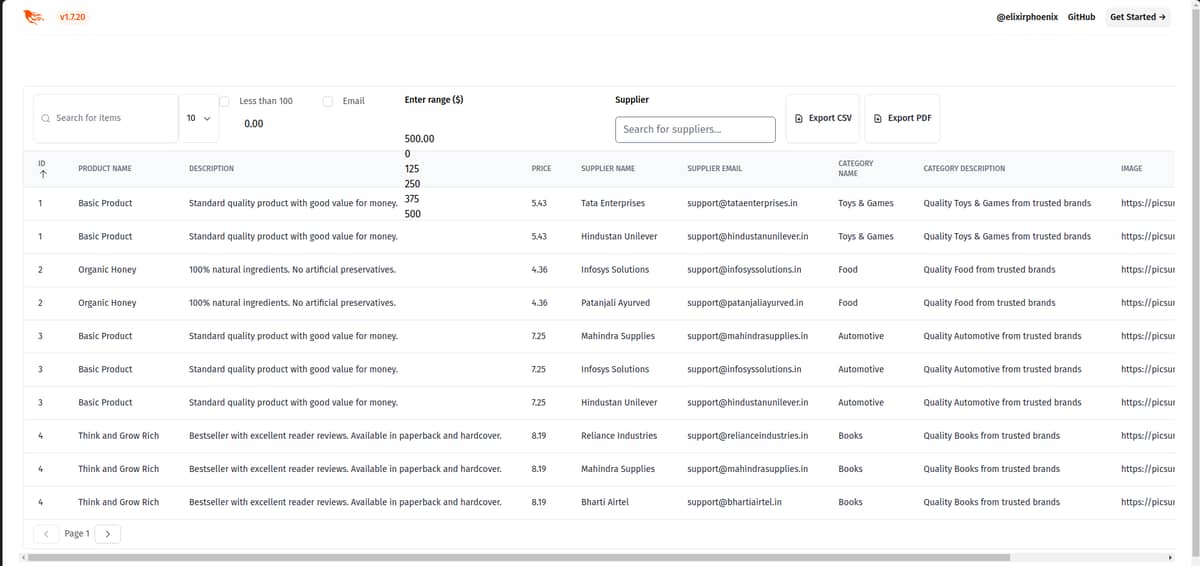Screen dimensions: 1200x566
Task: Focus the Search for suppliers field
Action: 695,129
